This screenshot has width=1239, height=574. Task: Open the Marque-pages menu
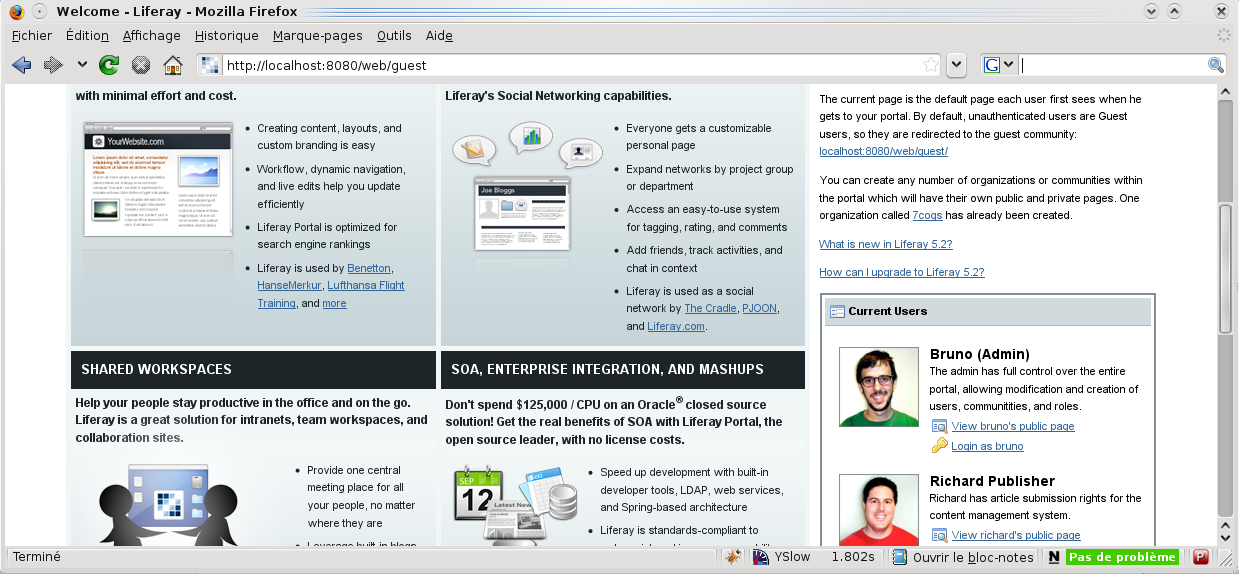(318, 35)
